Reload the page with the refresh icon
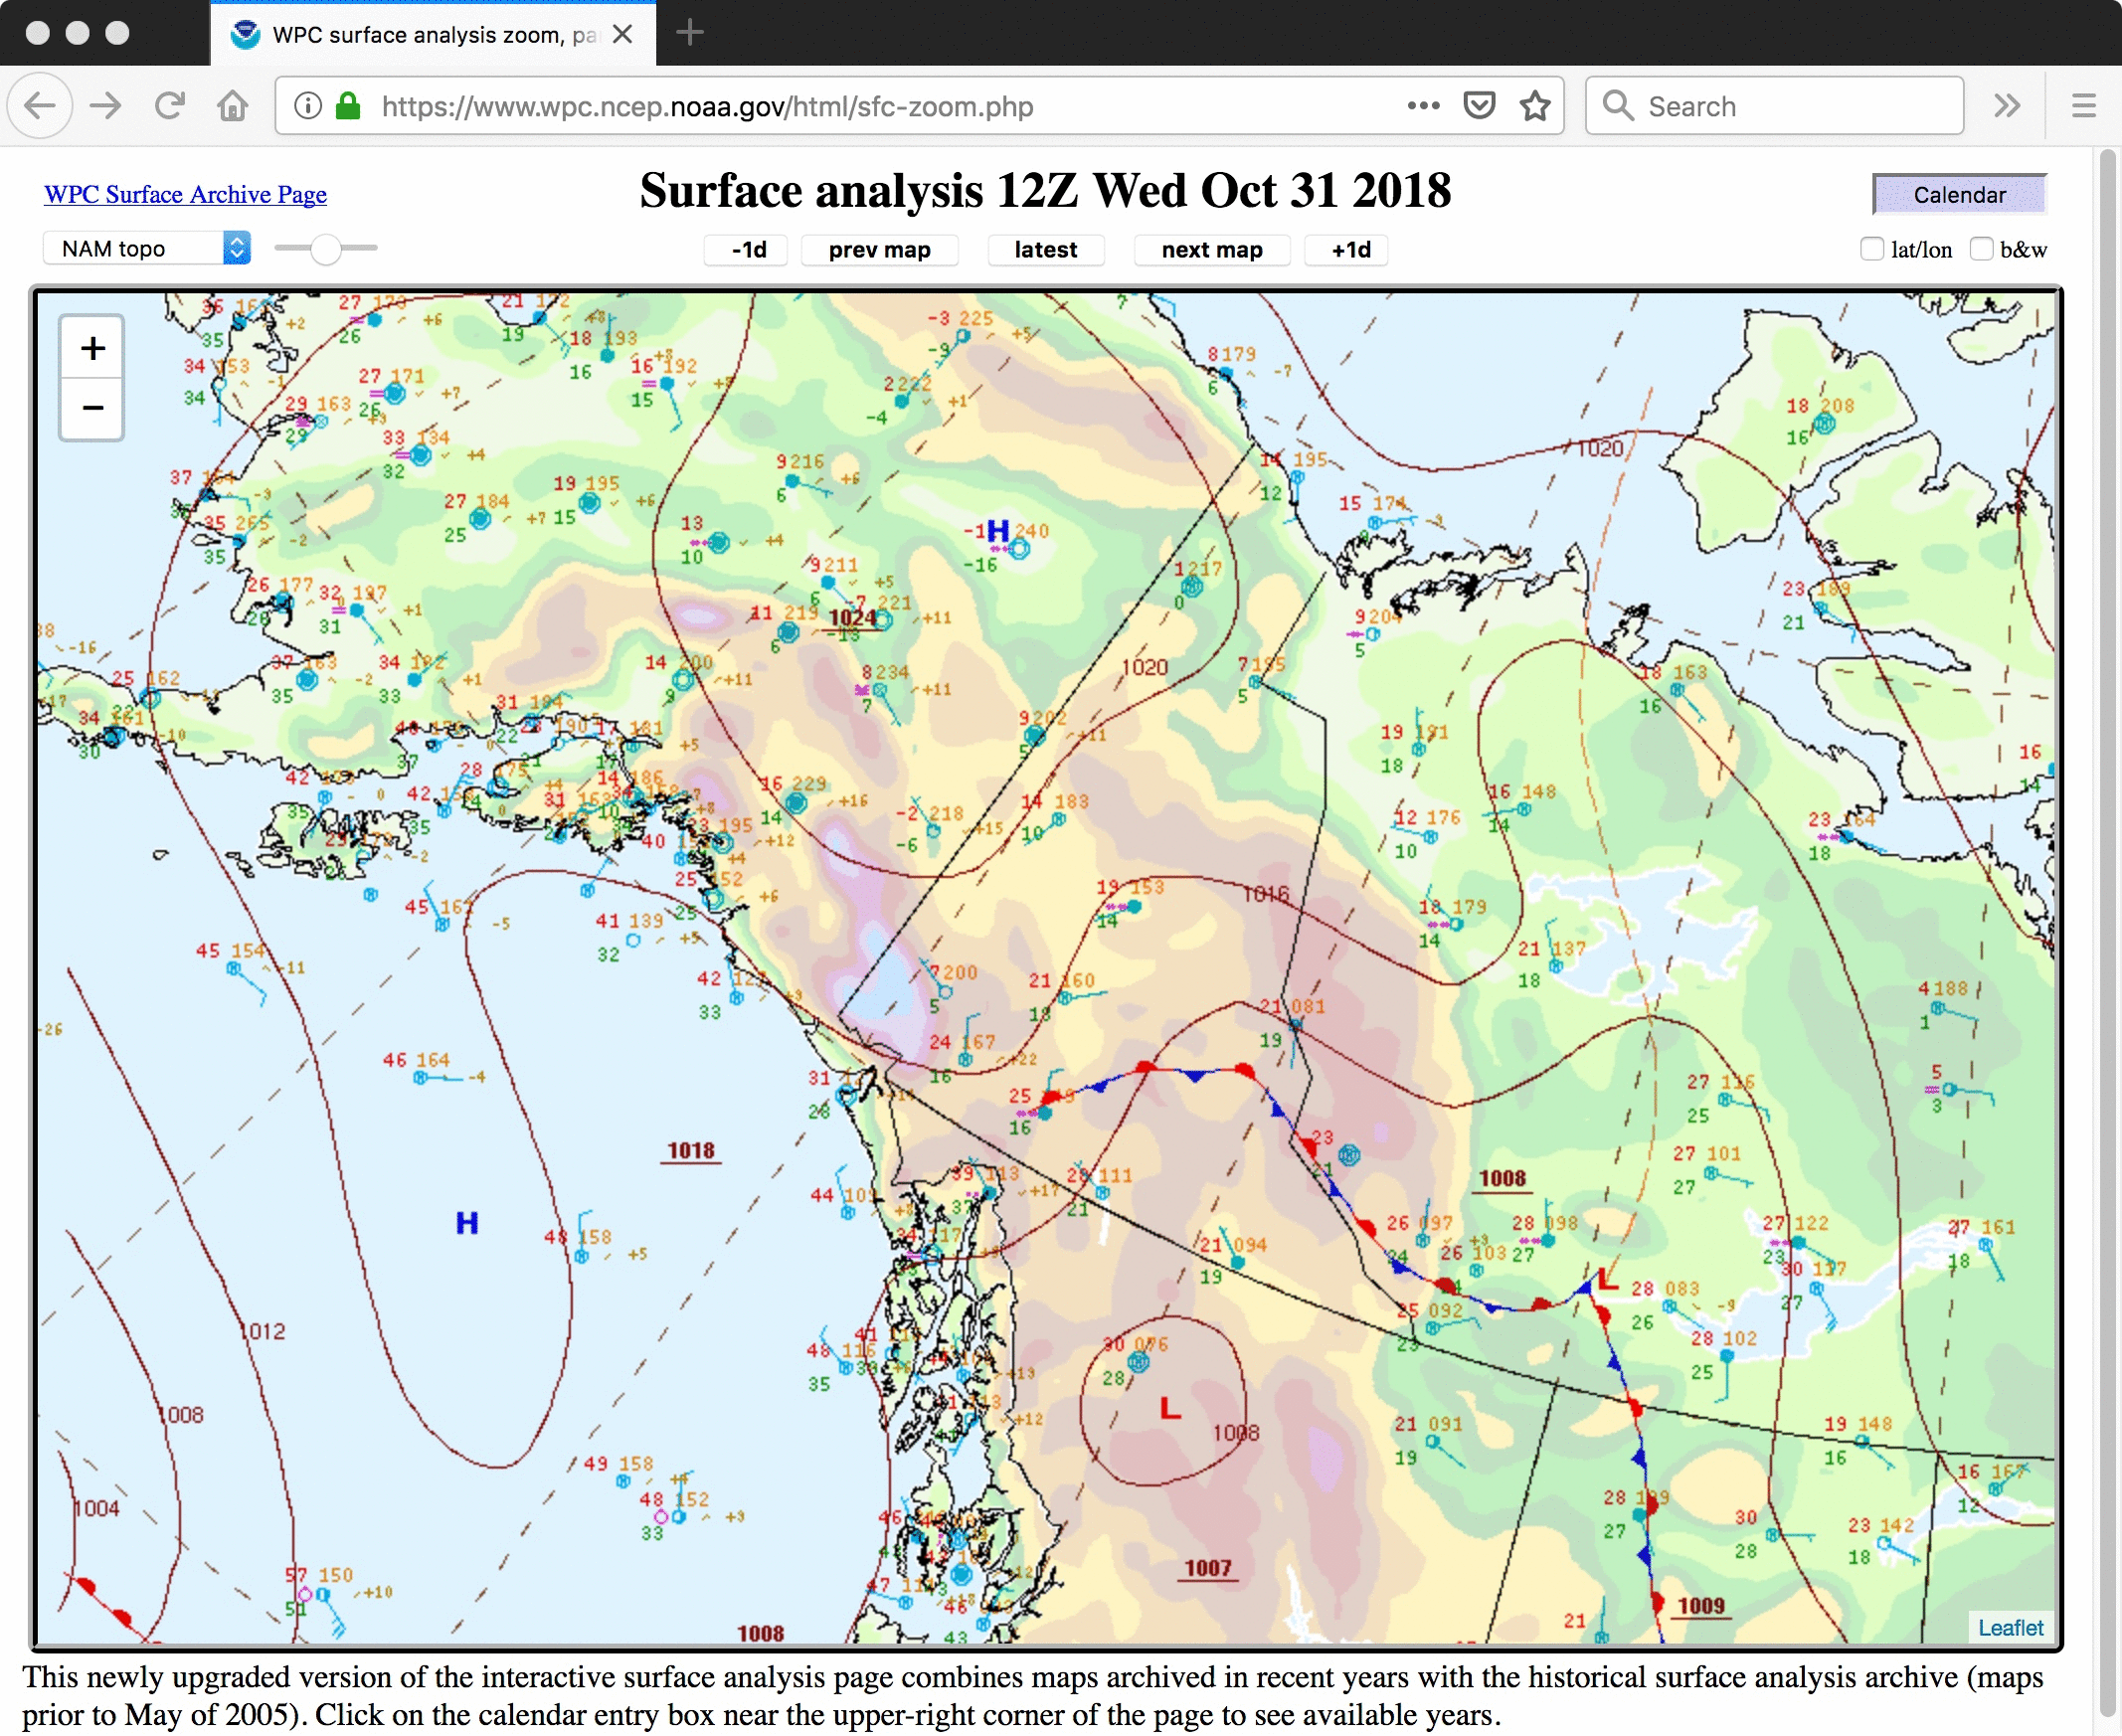 coord(170,106)
